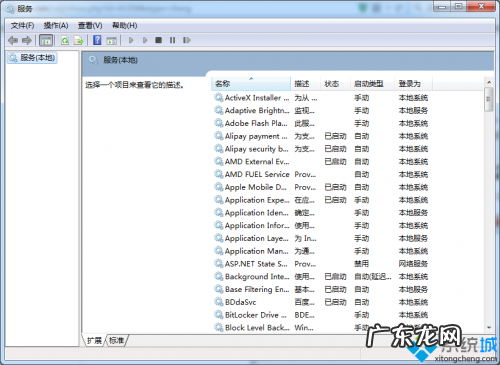This screenshot has width=500, height=365.
Task: Open the 查看(V) menu
Action: (90, 25)
